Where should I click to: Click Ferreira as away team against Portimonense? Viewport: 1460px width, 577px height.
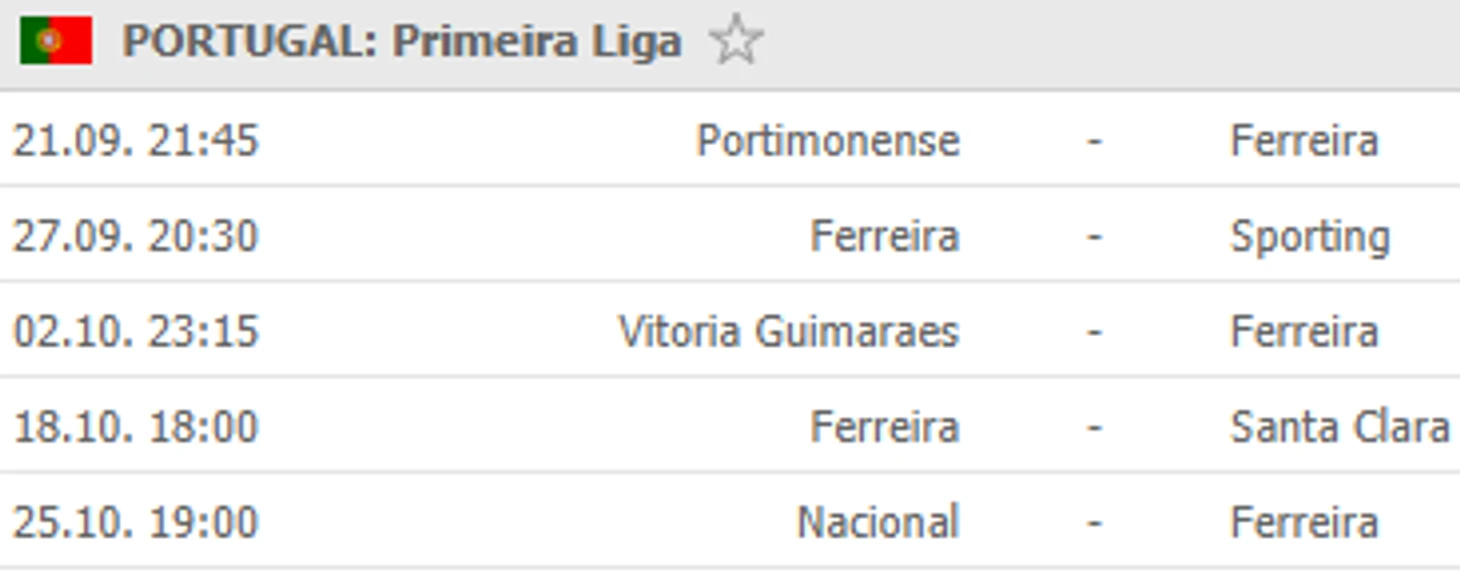coord(1304,140)
